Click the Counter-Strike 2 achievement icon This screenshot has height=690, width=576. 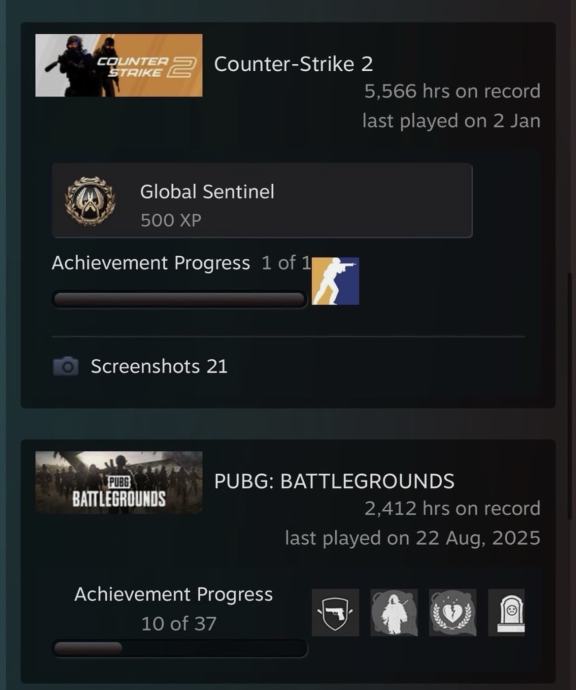tap(335, 281)
